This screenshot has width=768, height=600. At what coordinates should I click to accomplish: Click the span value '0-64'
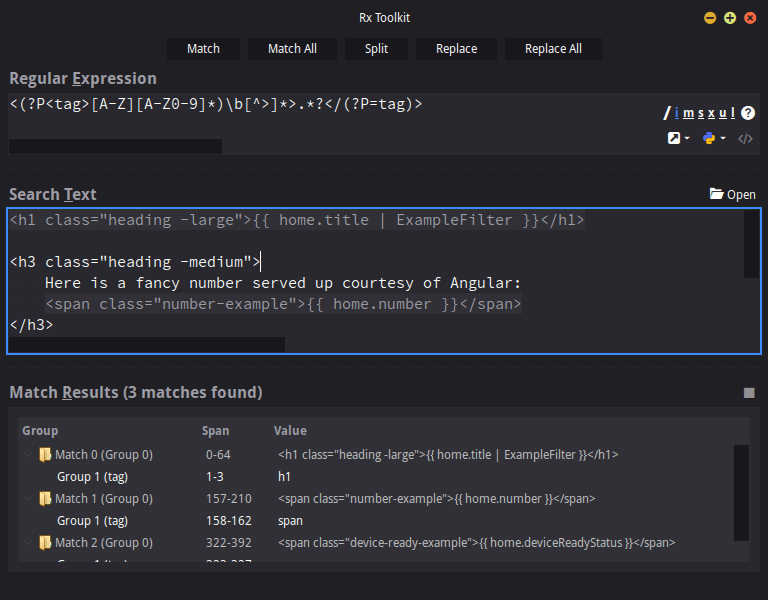(x=218, y=455)
